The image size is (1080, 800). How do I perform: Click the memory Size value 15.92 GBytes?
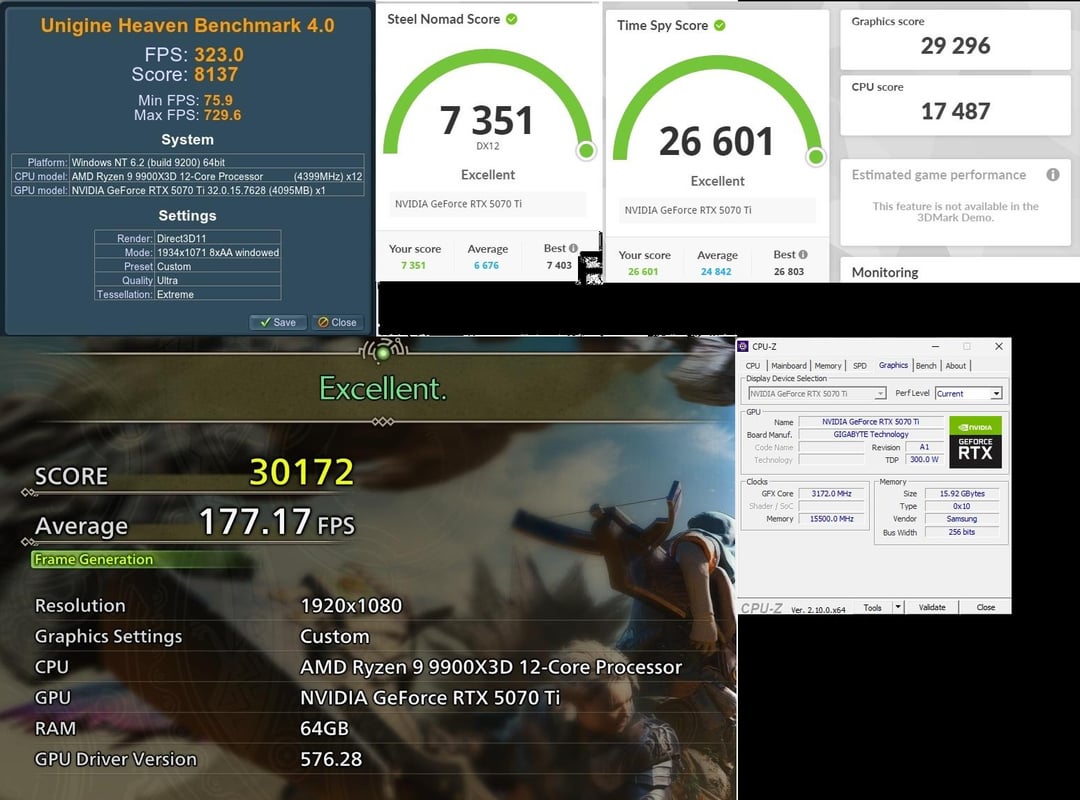coord(962,493)
